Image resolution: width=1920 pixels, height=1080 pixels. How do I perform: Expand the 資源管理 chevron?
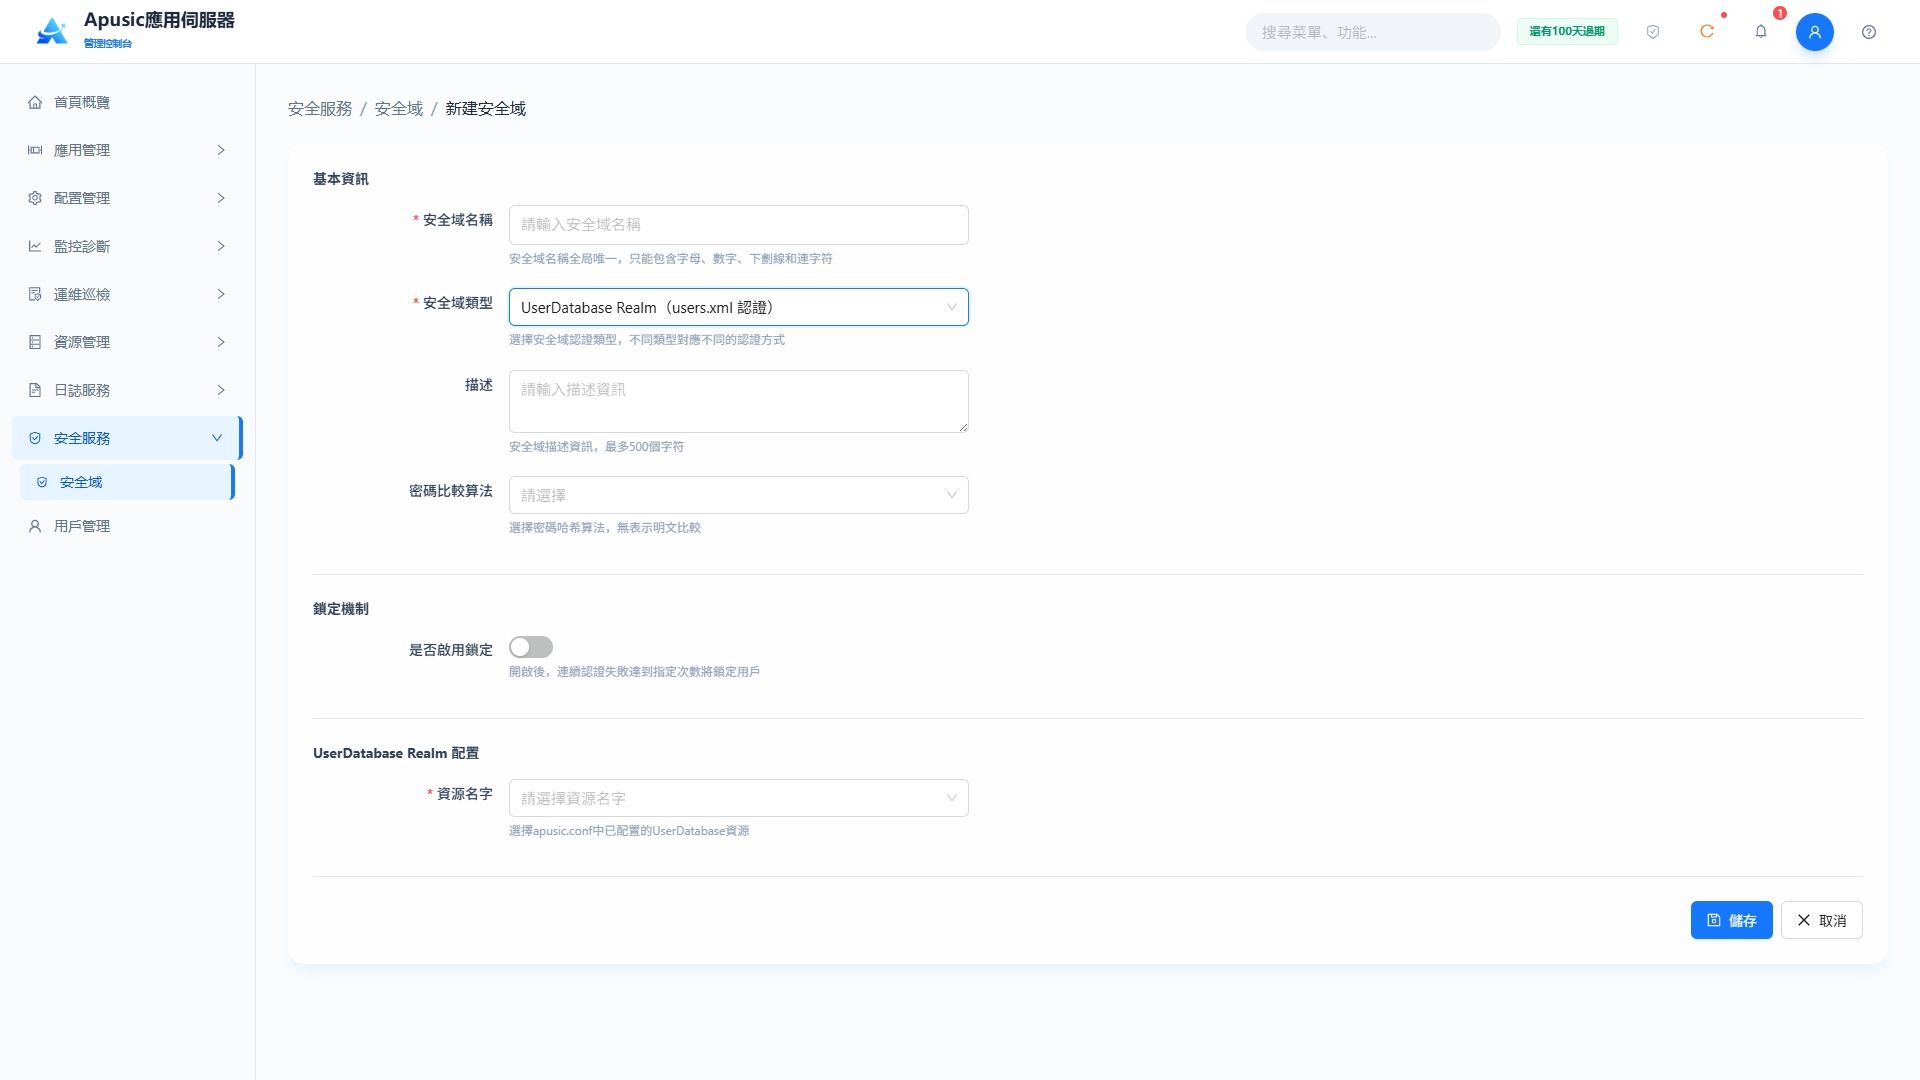pyautogui.click(x=221, y=342)
